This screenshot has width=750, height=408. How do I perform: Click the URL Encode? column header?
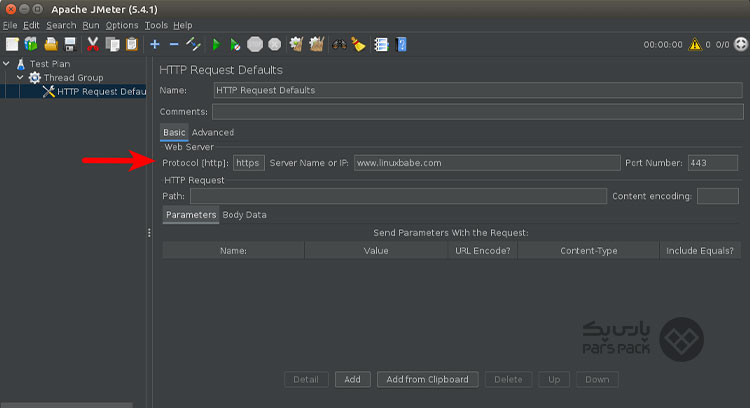click(483, 251)
